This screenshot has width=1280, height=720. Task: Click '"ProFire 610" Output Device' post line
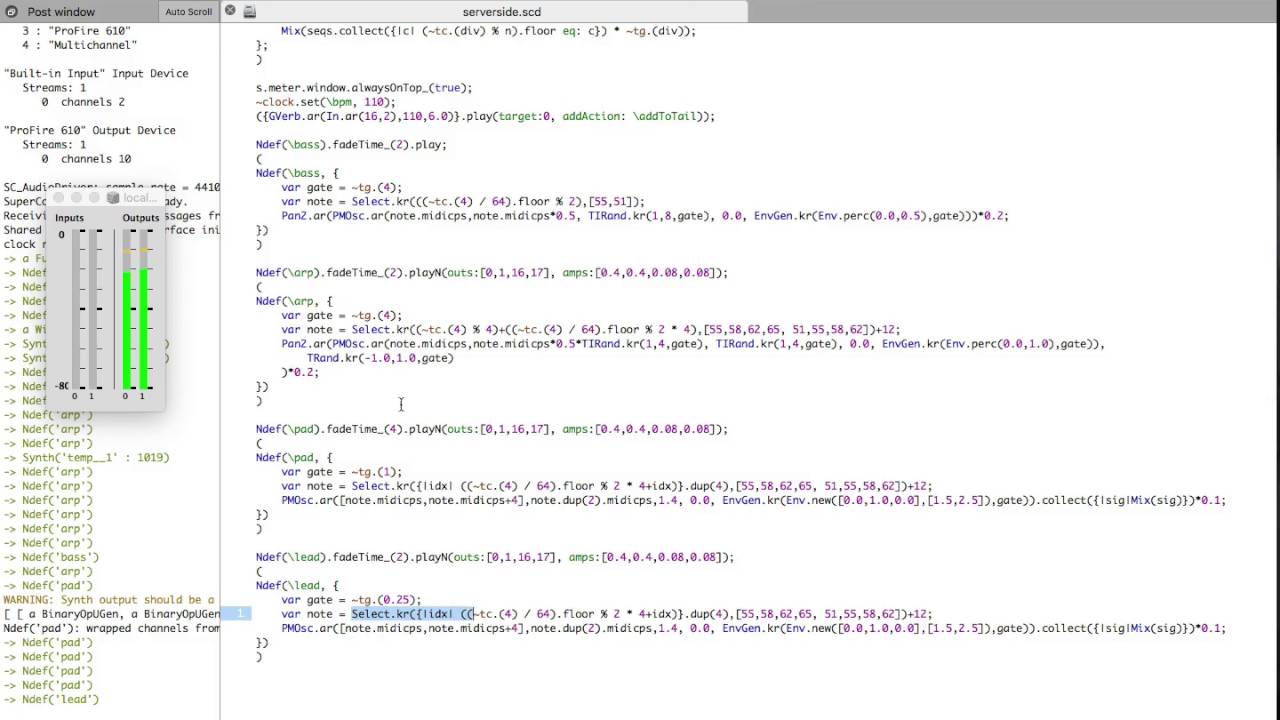[90, 131]
